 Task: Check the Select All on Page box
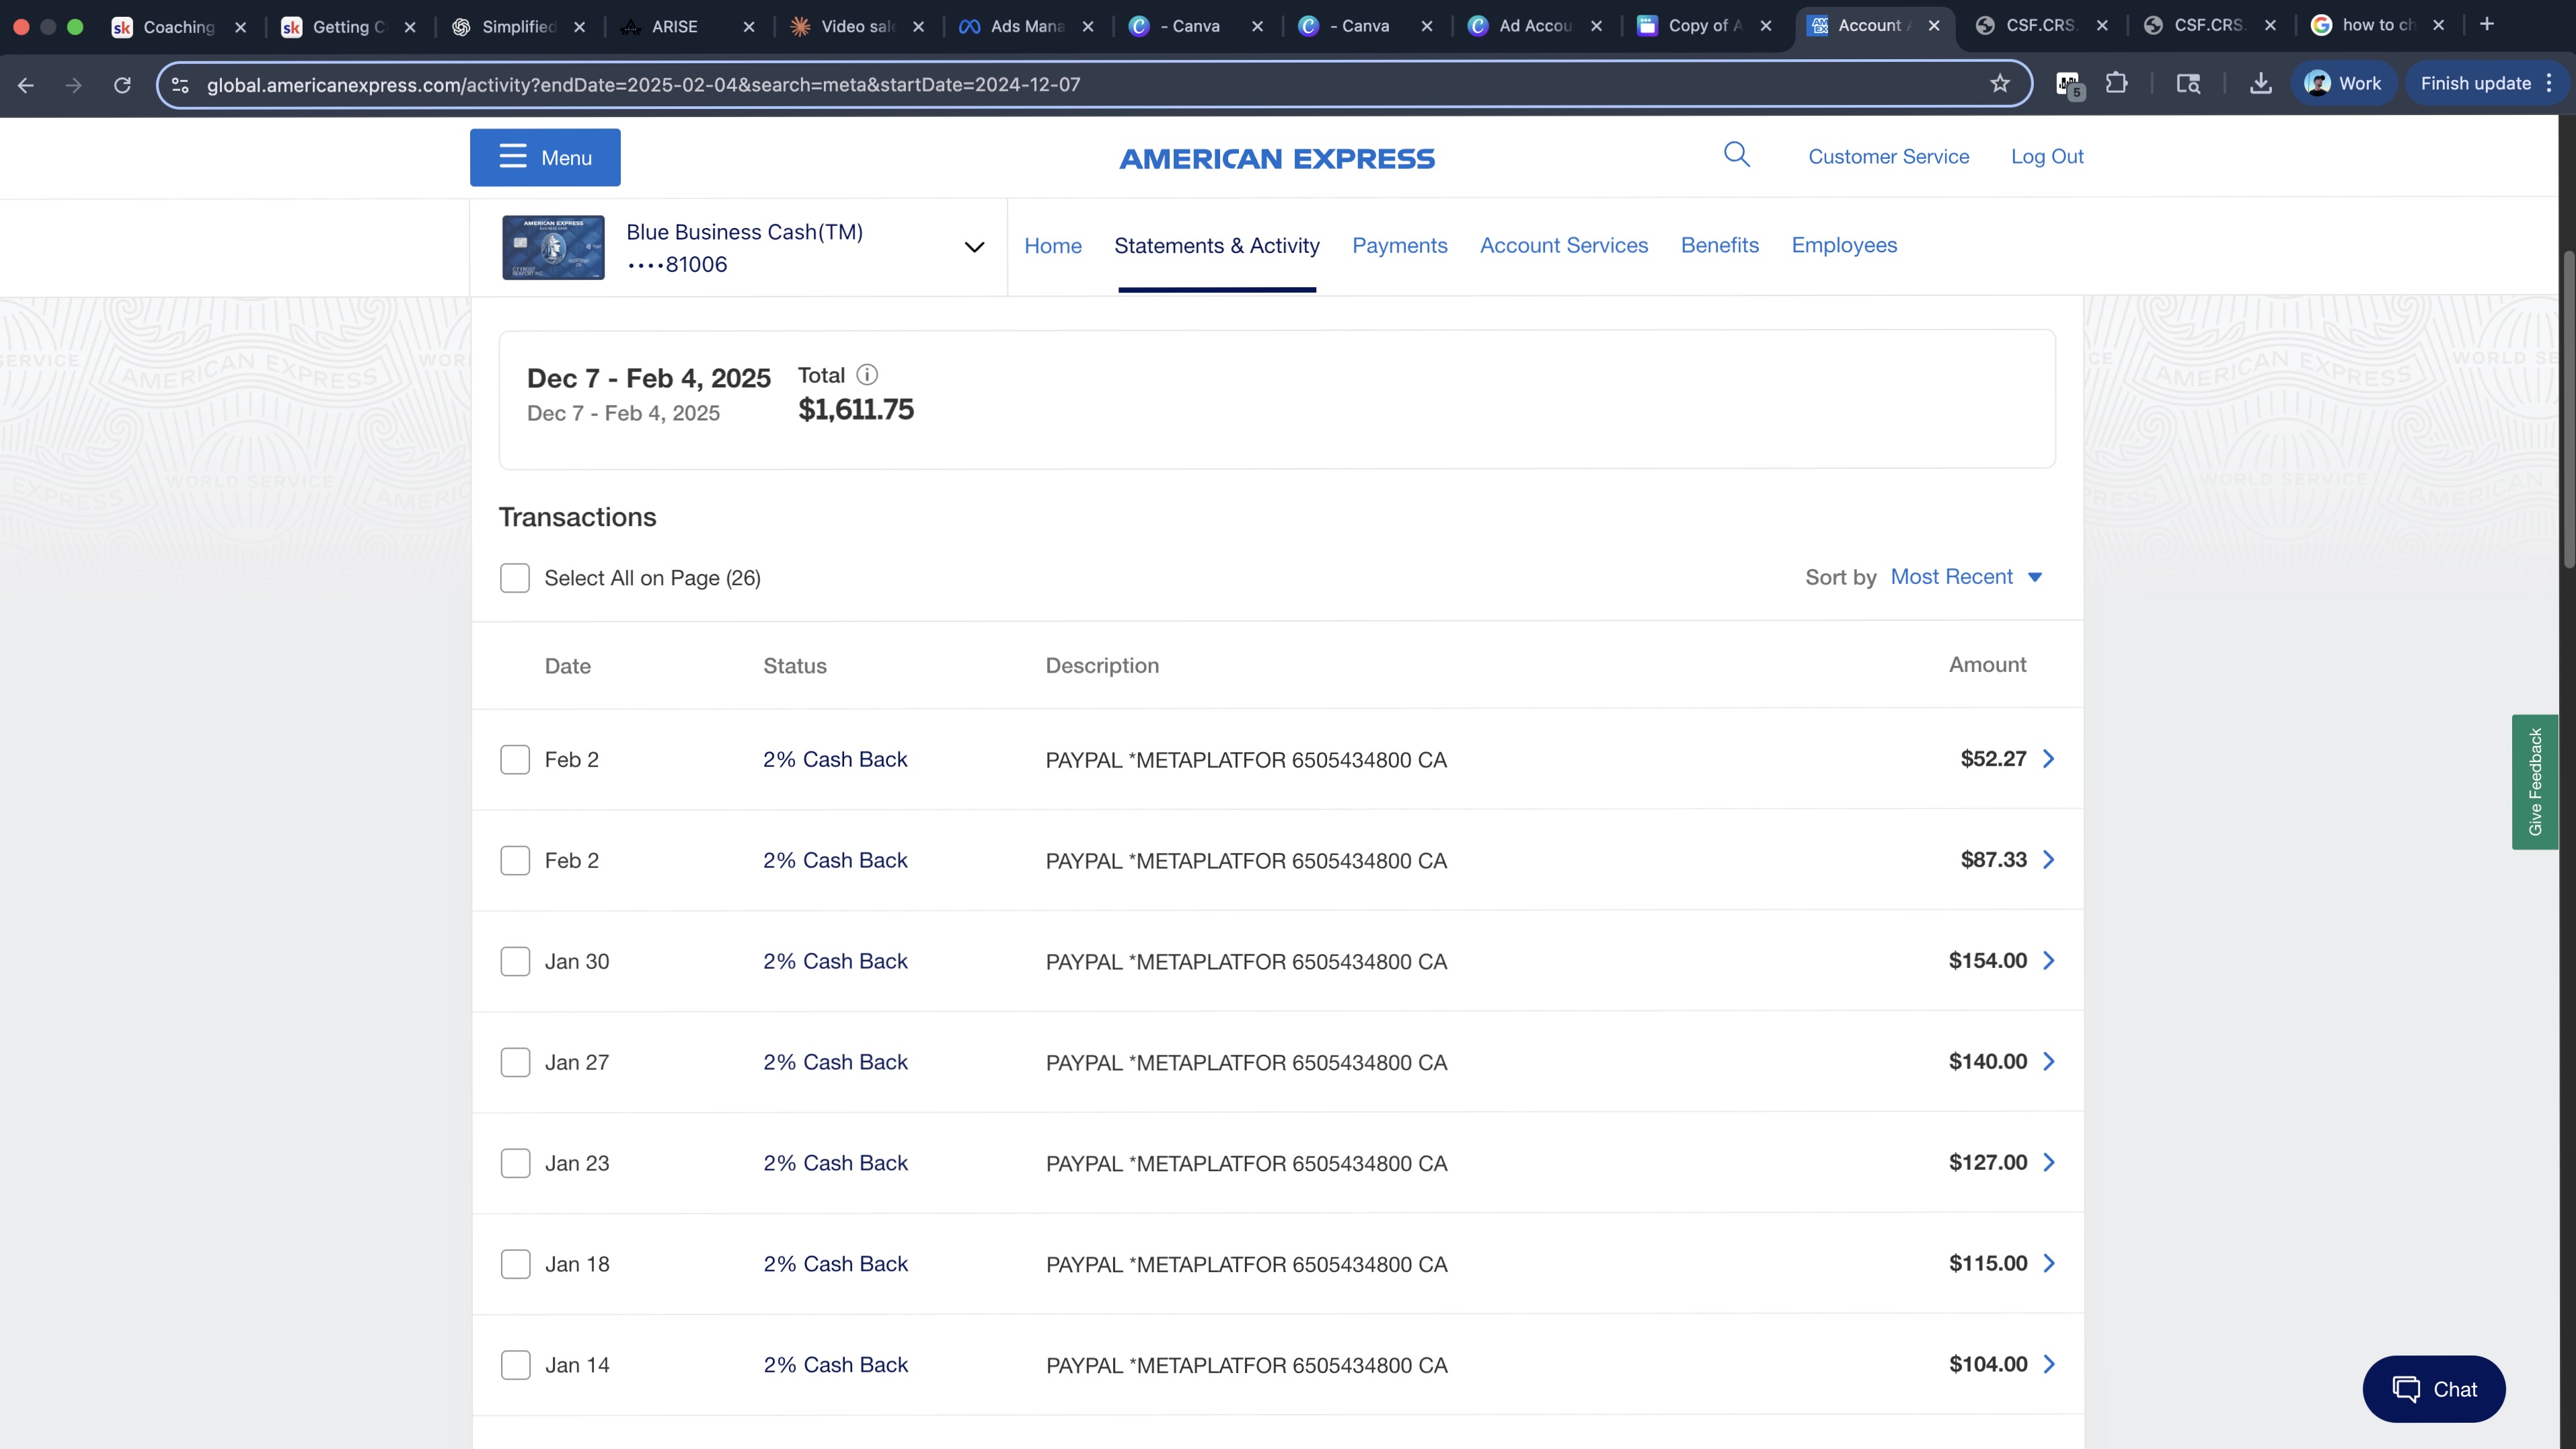(x=515, y=578)
